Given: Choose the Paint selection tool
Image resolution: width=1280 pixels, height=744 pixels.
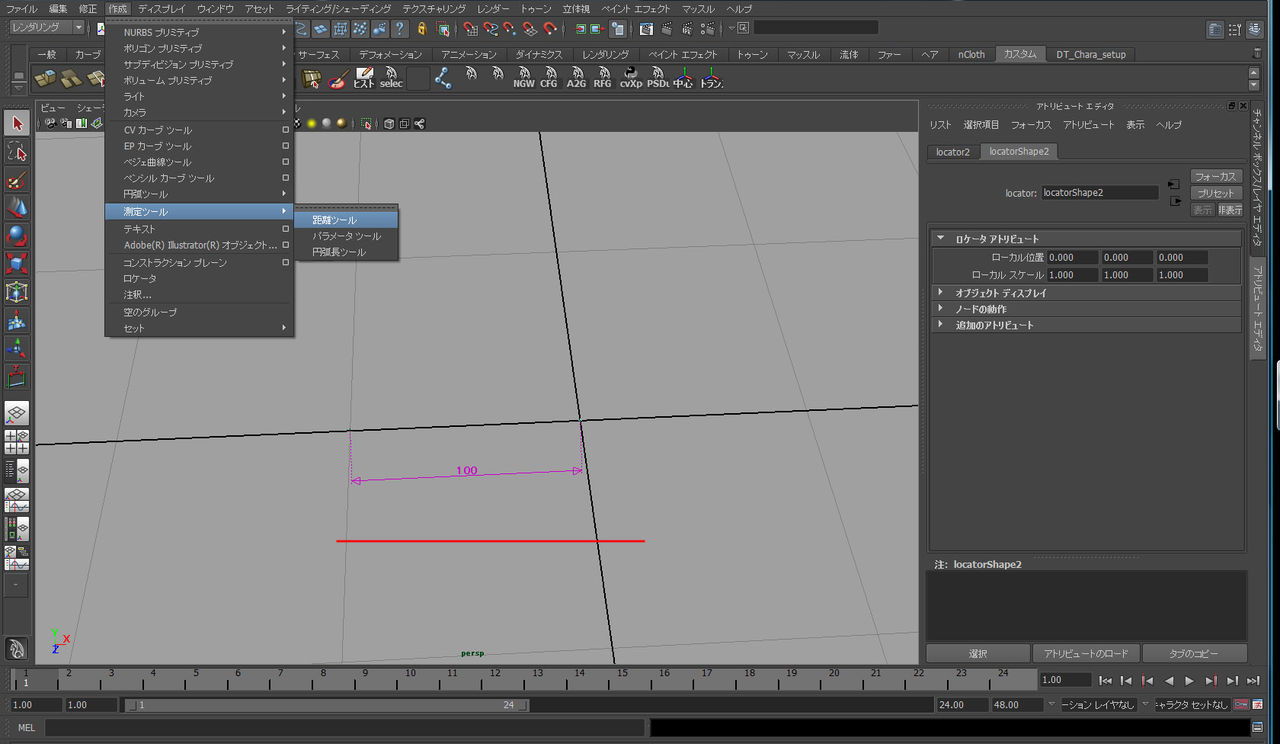Looking at the screenshot, I should tap(17, 180).
